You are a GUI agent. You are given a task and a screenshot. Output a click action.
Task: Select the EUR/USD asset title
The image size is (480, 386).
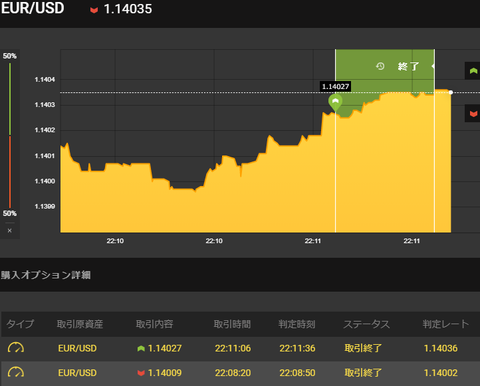32,8
